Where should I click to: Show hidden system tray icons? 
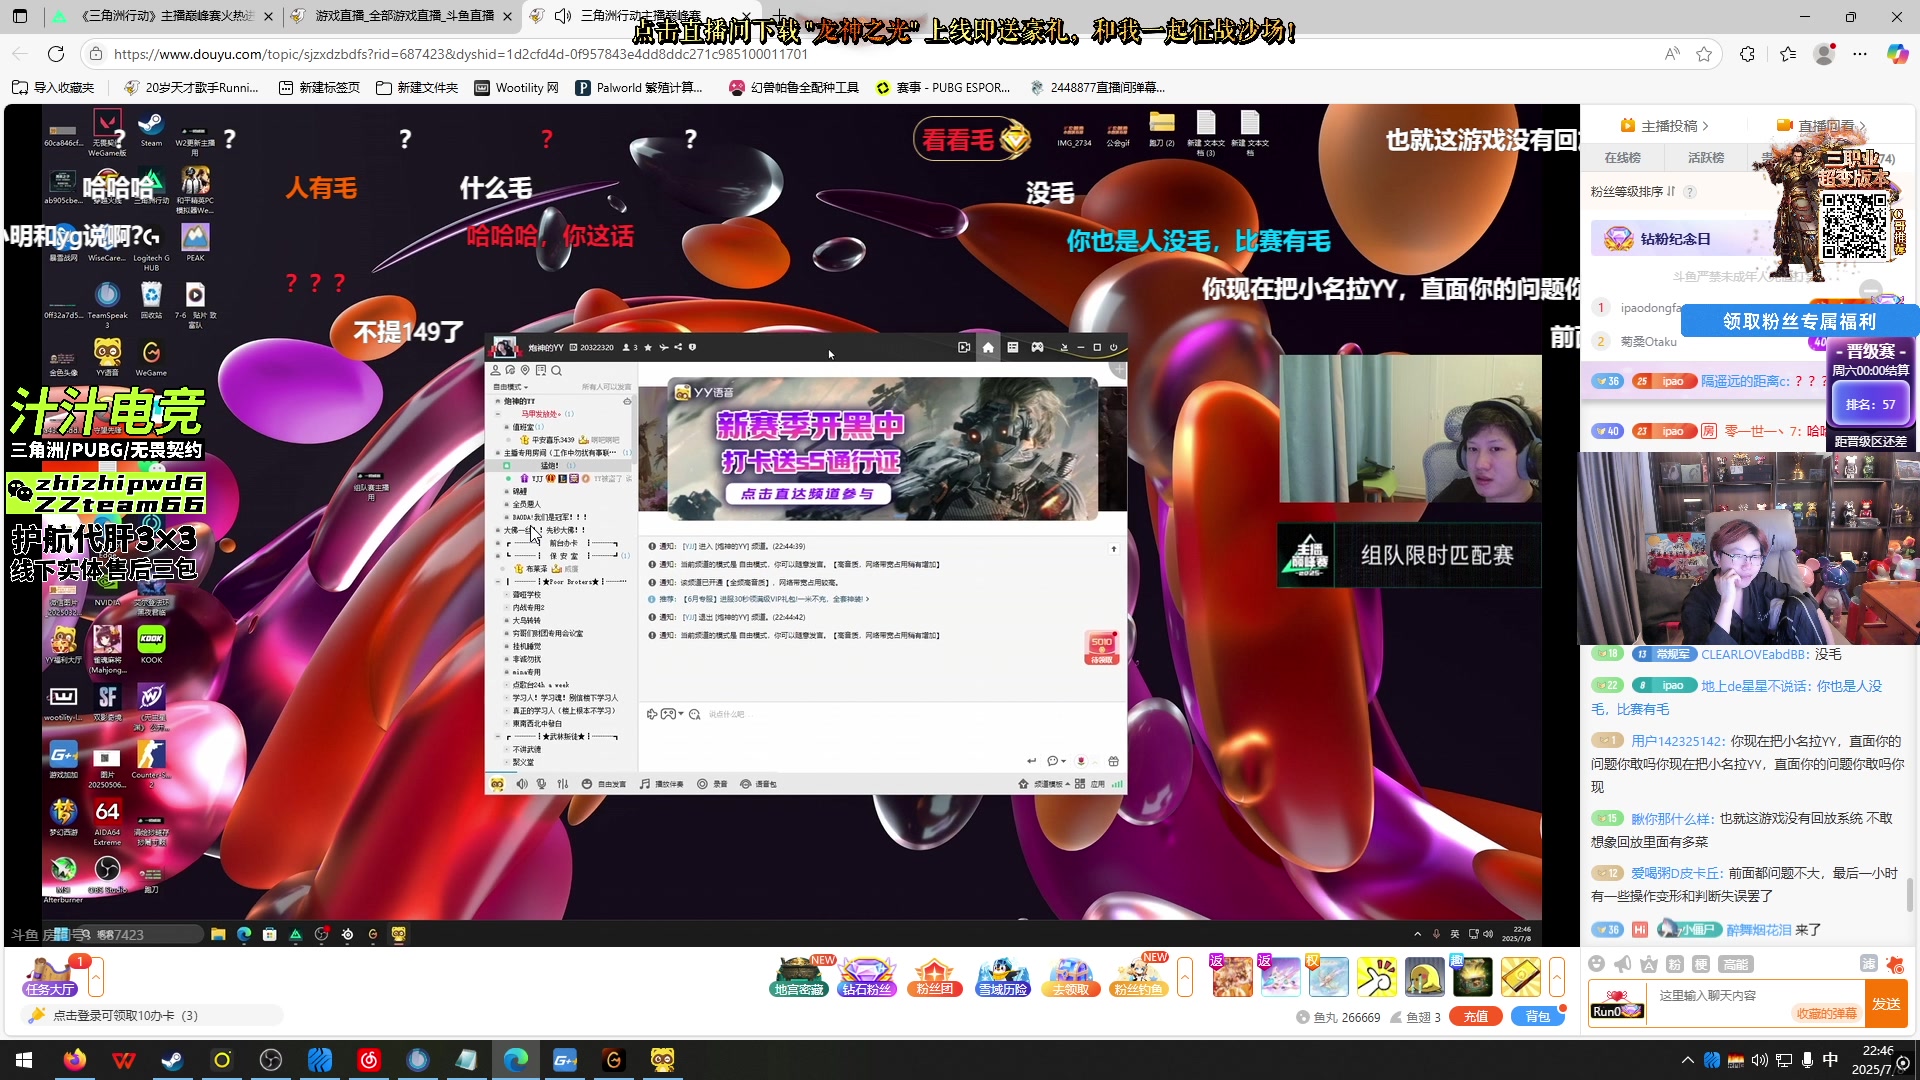pyautogui.click(x=1688, y=1060)
